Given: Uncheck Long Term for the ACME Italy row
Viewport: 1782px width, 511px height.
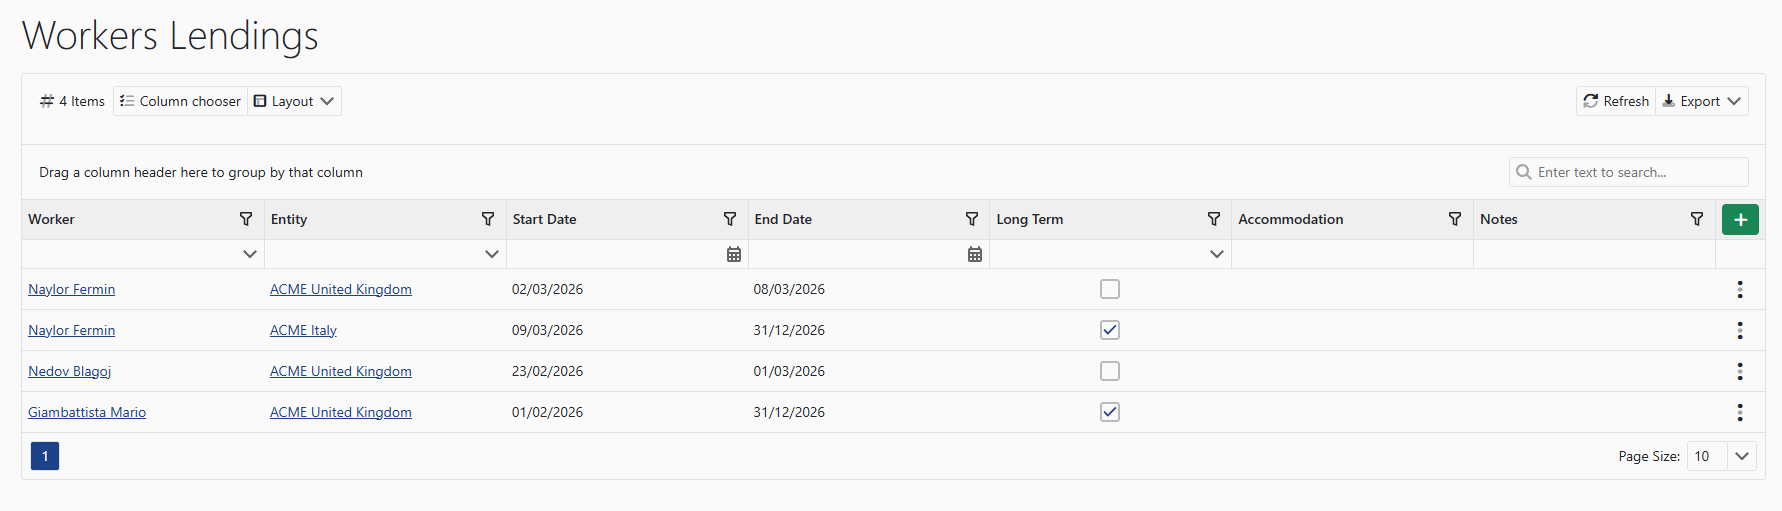Looking at the screenshot, I should 1110,330.
